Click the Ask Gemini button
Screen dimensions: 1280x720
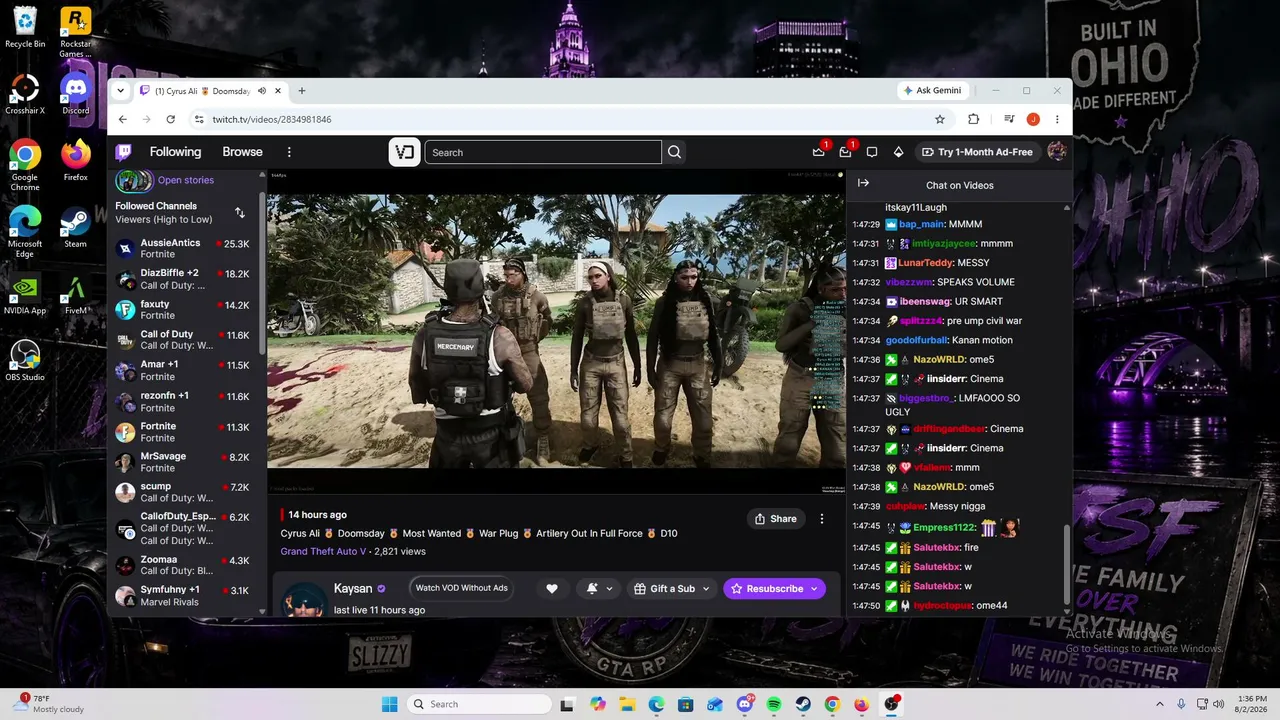932,91
